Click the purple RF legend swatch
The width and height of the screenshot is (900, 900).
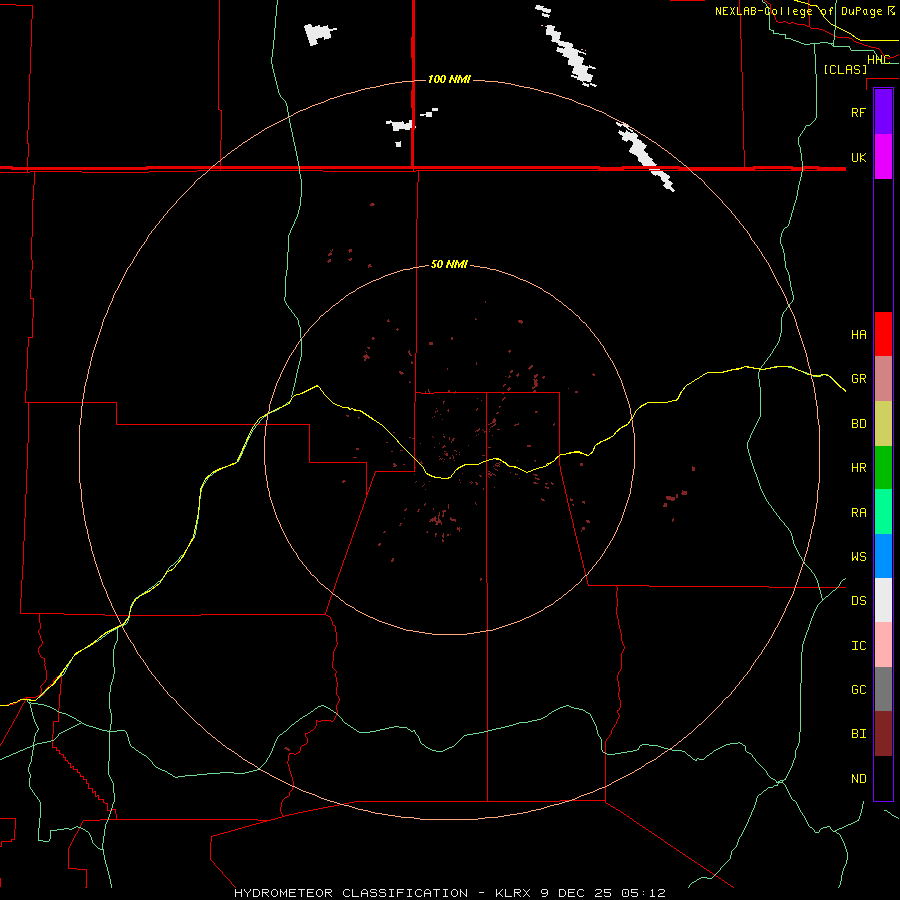[883, 112]
